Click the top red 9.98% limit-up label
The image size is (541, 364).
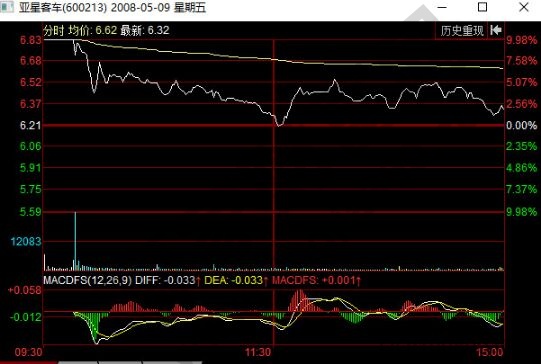click(x=521, y=40)
